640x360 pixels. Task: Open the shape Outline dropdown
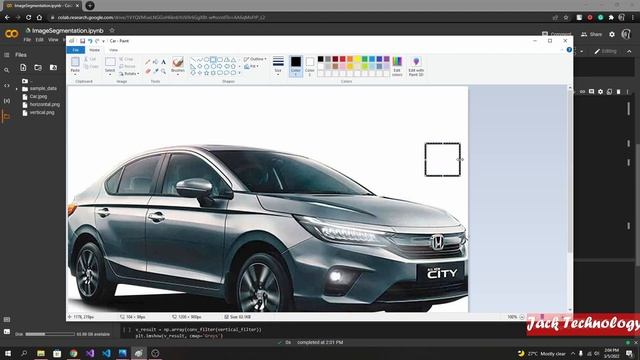[255, 59]
